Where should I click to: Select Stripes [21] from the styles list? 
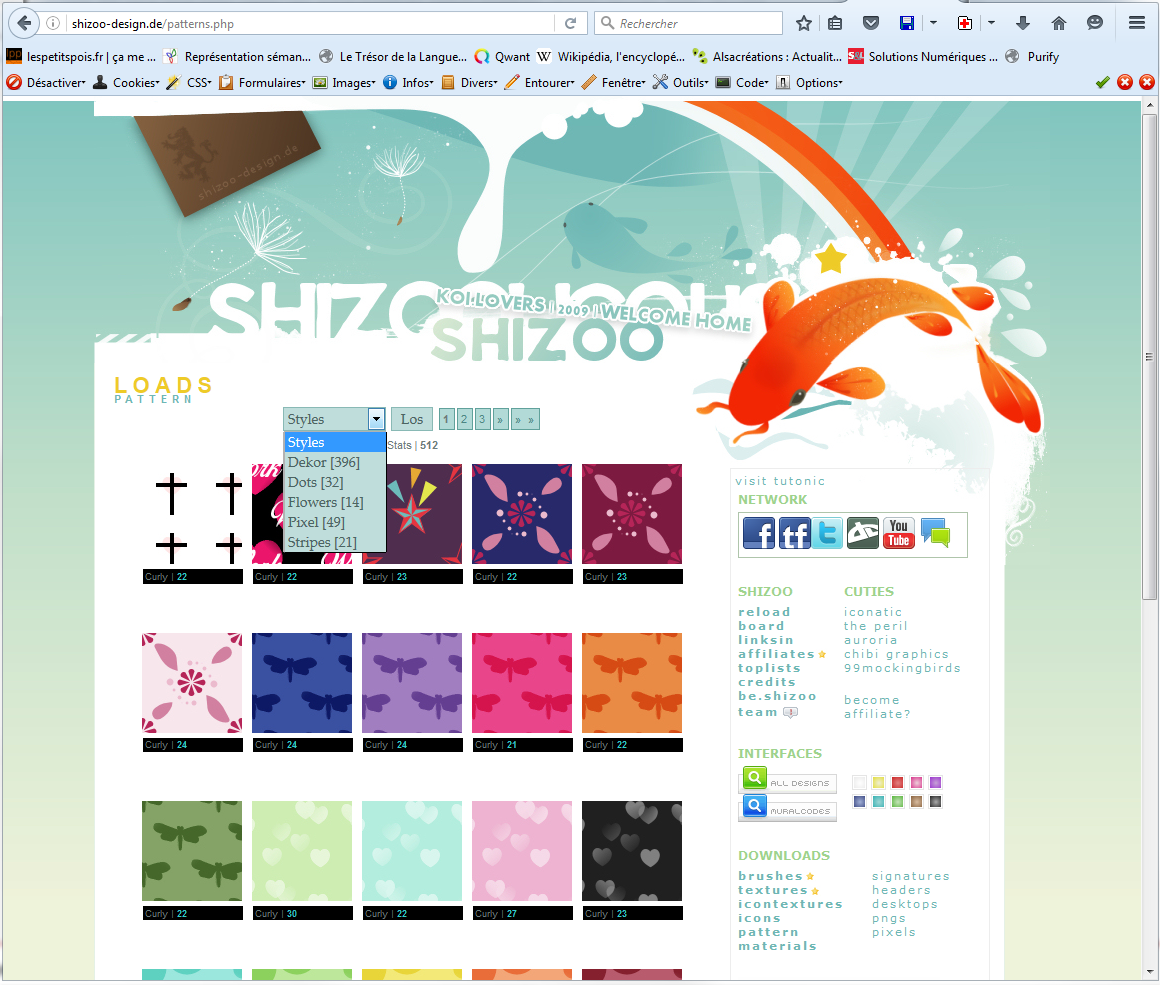tap(335, 542)
